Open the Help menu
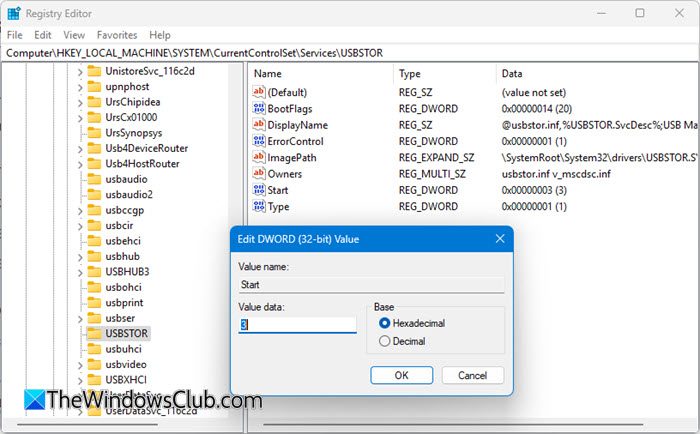 coord(160,35)
